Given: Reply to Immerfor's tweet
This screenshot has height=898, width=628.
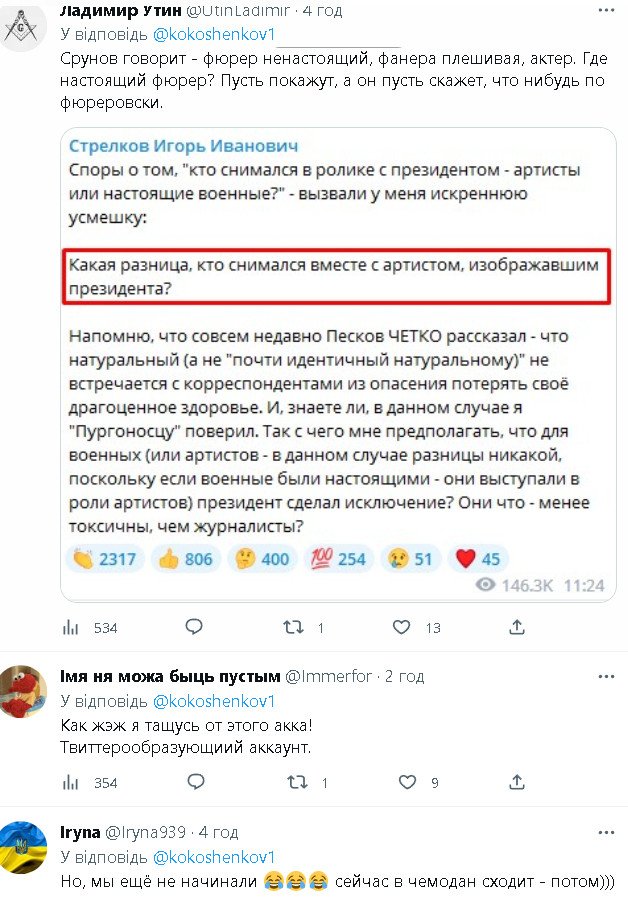Looking at the screenshot, I should (194, 783).
